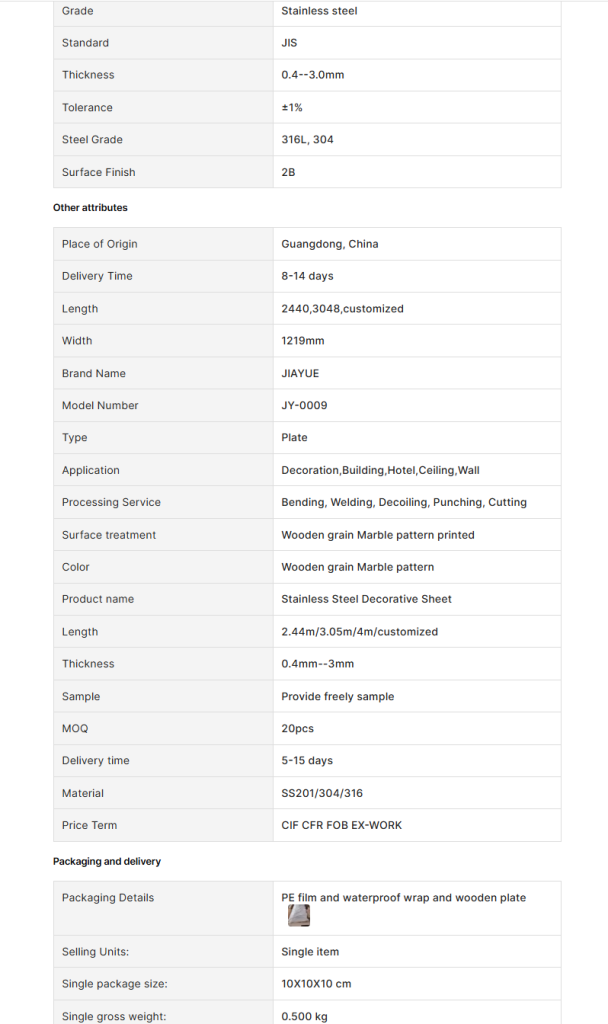Select the MOQ 20pcs value
This screenshot has width=608, height=1024.
[298, 728]
